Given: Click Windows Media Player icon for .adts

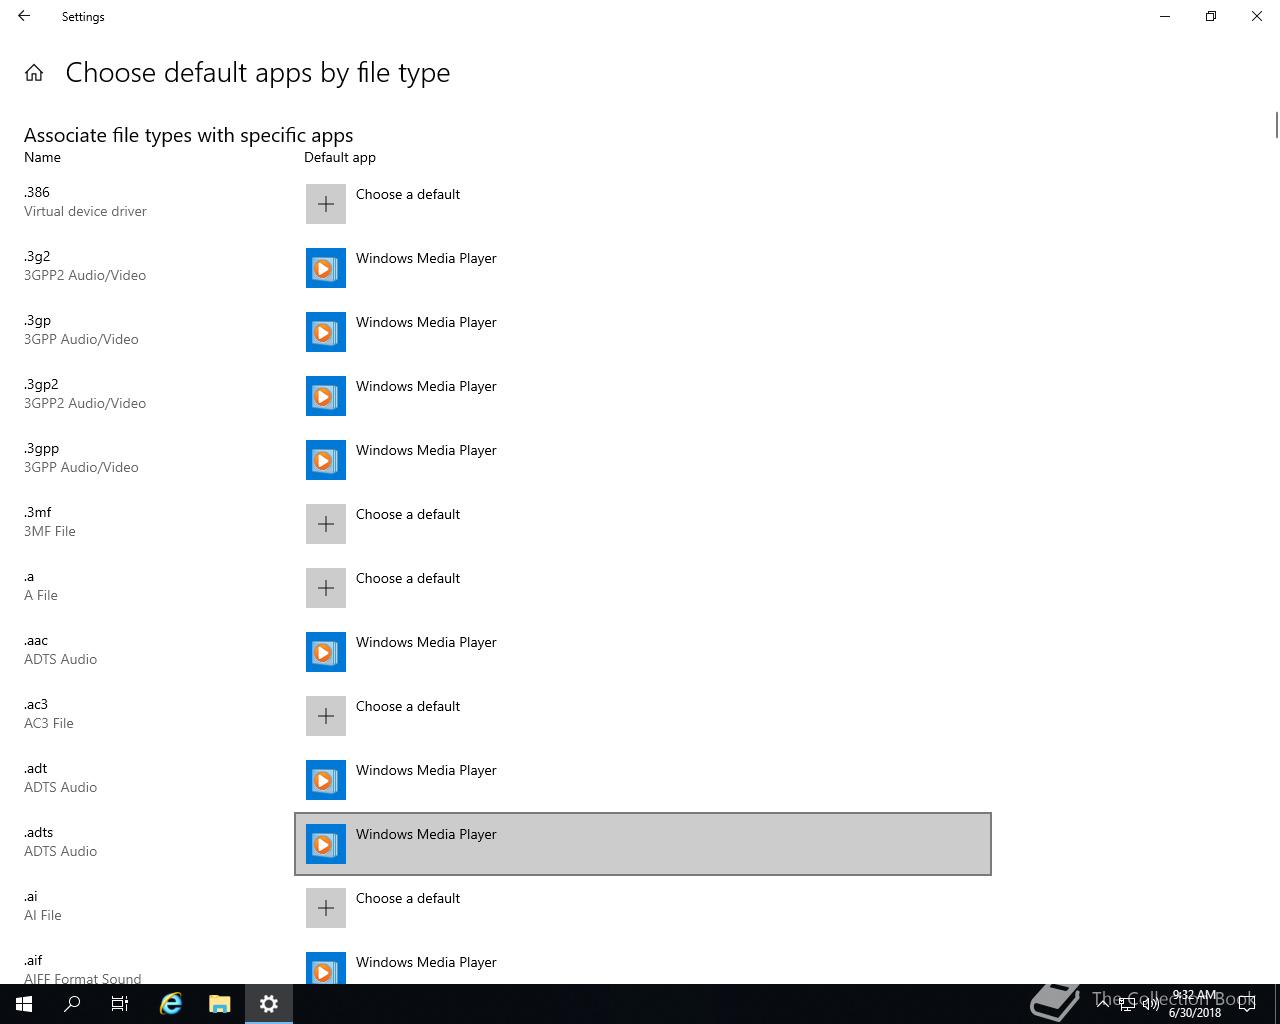Looking at the screenshot, I should click(x=326, y=844).
